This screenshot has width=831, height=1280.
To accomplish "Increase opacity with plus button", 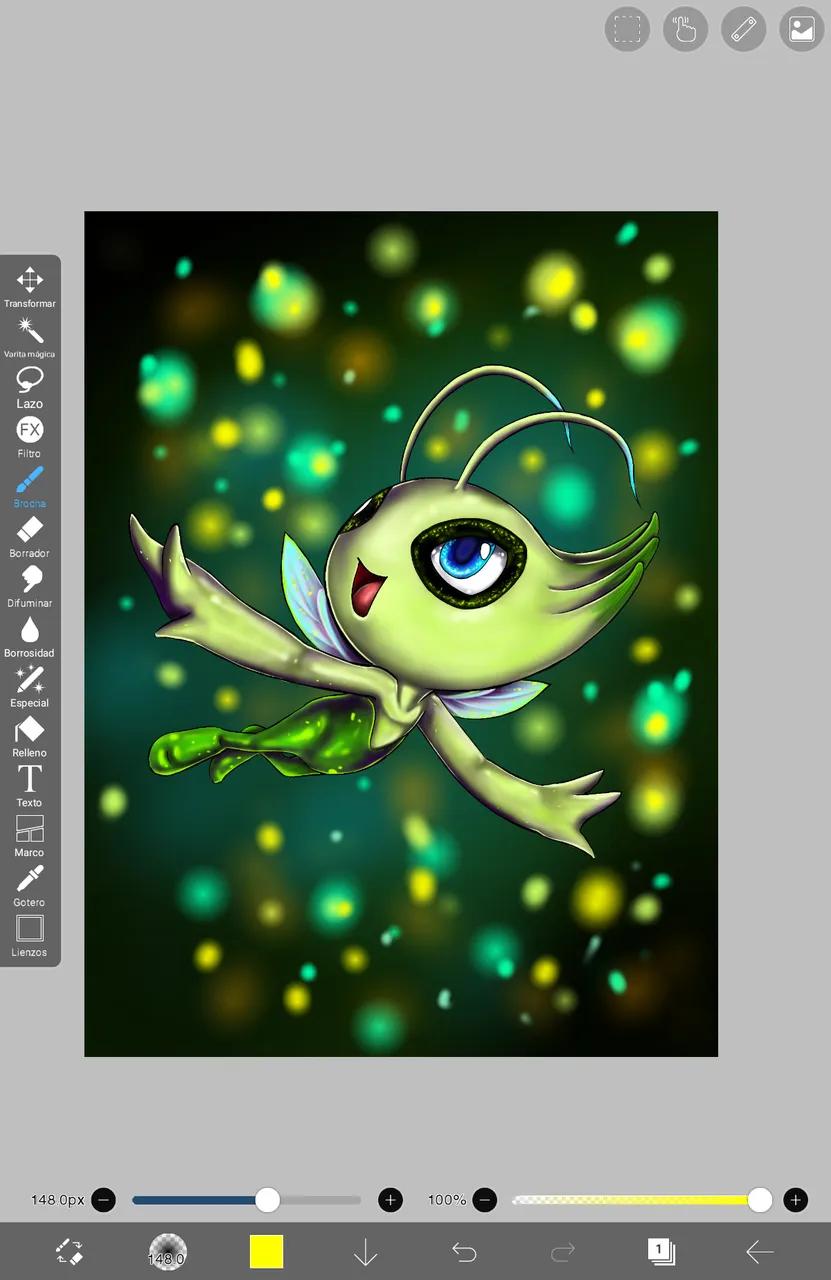I will tap(795, 1200).
